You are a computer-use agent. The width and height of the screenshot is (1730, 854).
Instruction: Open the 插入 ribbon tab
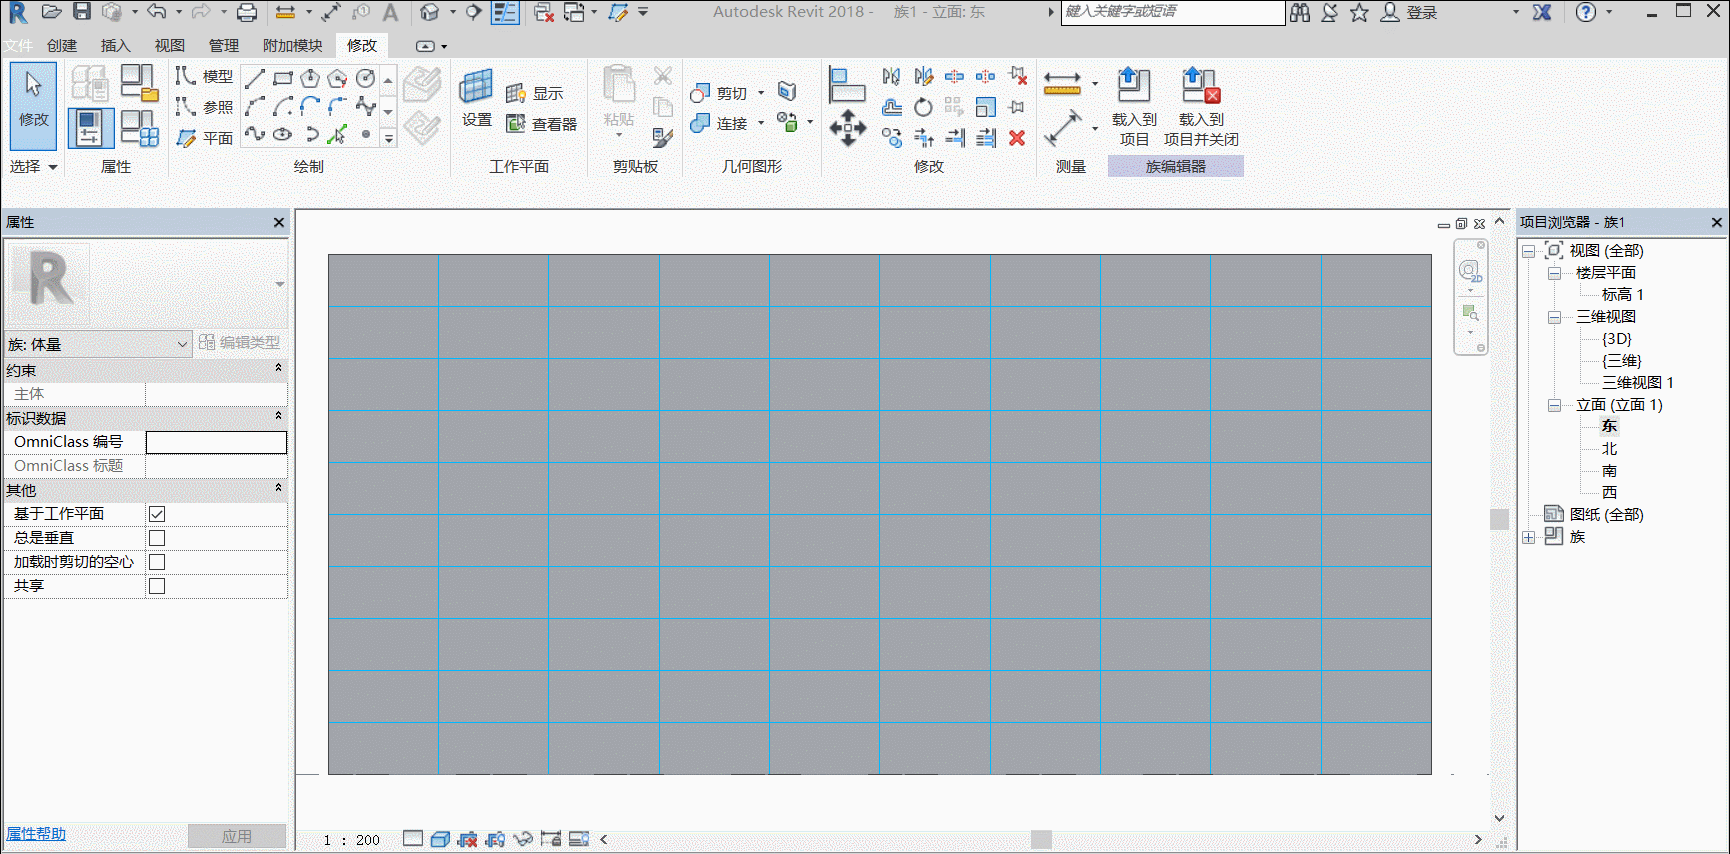tap(116, 45)
